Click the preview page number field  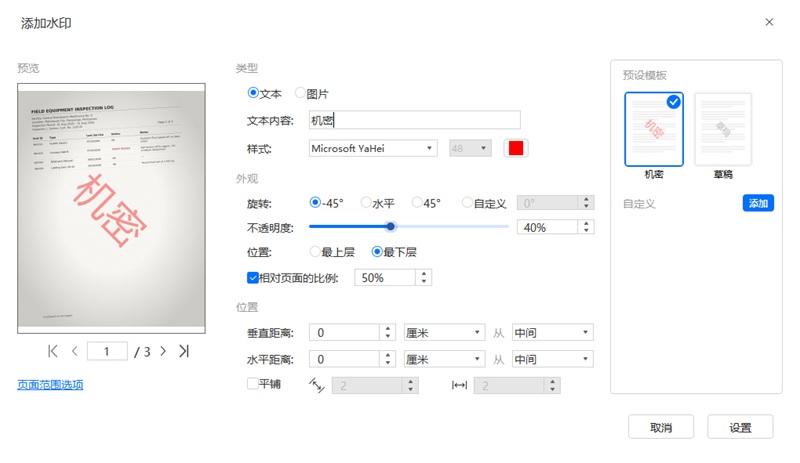point(107,351)
